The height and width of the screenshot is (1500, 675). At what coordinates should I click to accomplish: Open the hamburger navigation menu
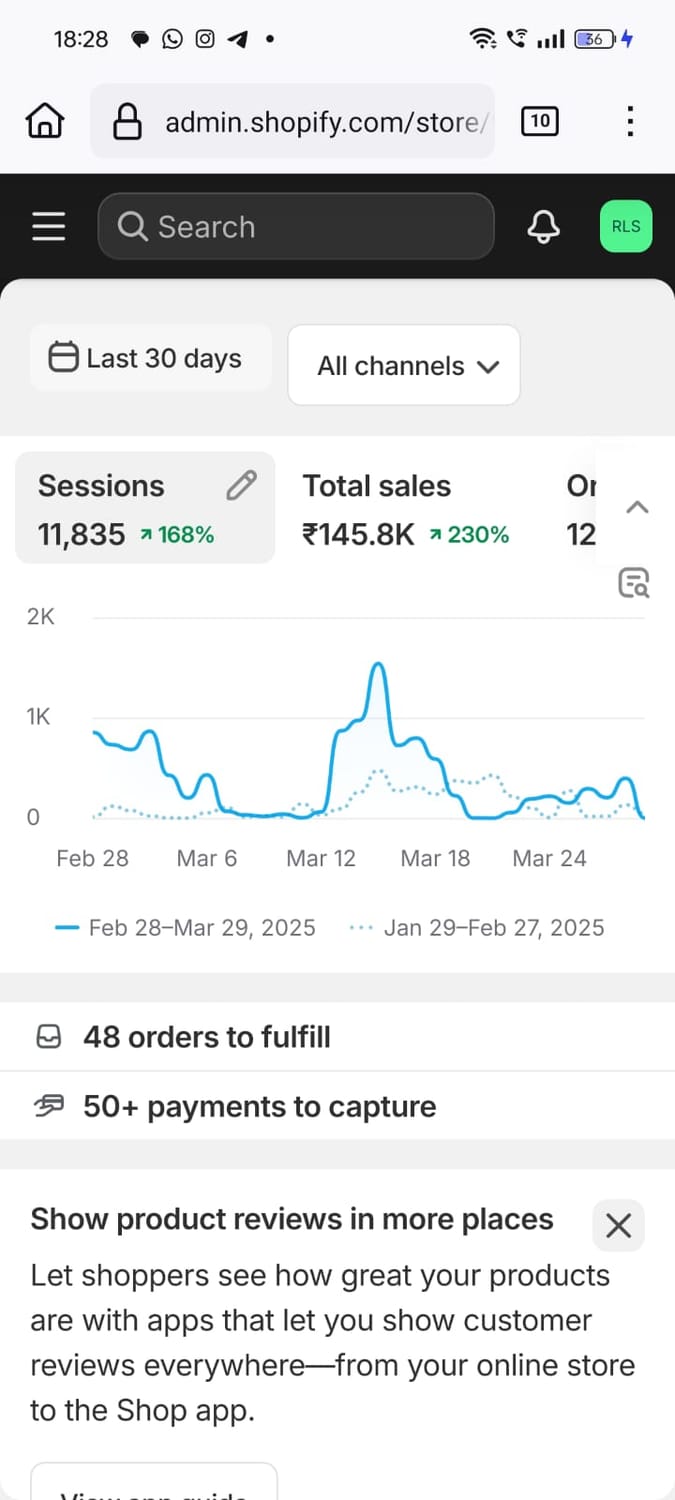pos(48,226)
